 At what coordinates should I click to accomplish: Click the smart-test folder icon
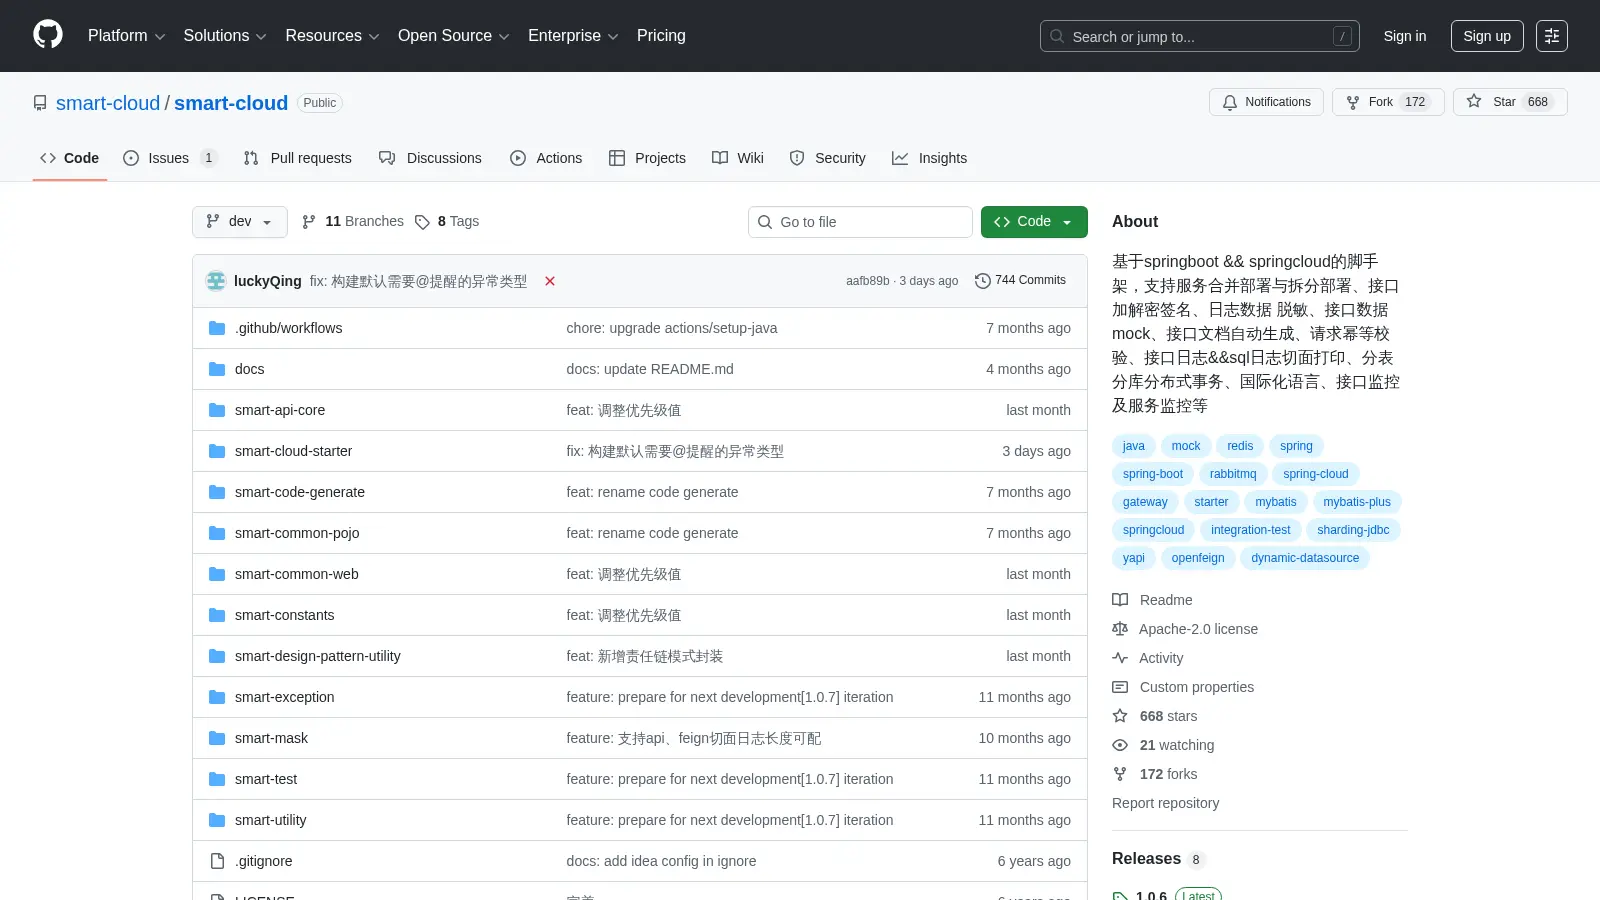click(x=217, y=779)
